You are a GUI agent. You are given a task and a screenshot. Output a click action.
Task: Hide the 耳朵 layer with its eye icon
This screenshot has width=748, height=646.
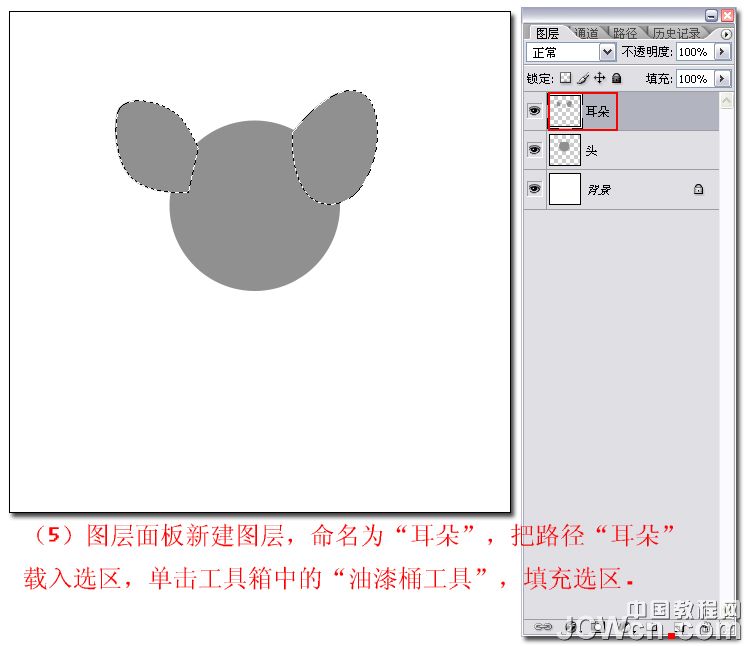[534, 111]
